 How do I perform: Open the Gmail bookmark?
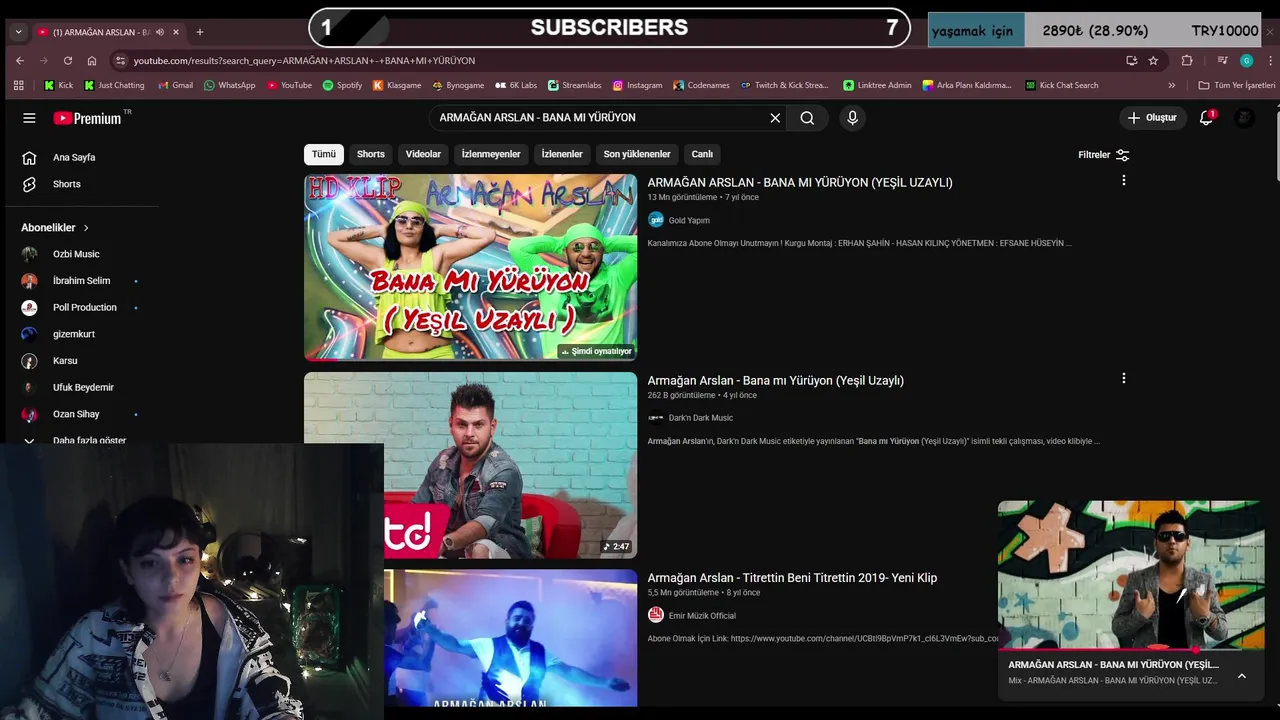click(x=175, y=85)
